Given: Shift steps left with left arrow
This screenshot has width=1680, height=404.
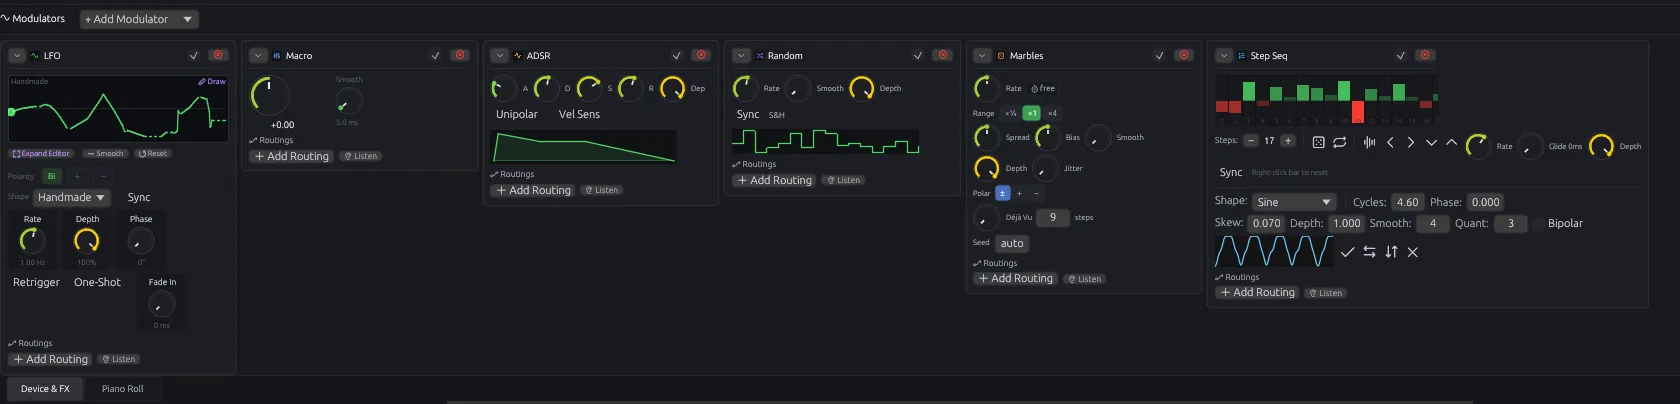Looking at the screenshot, I should (1390, 142).
